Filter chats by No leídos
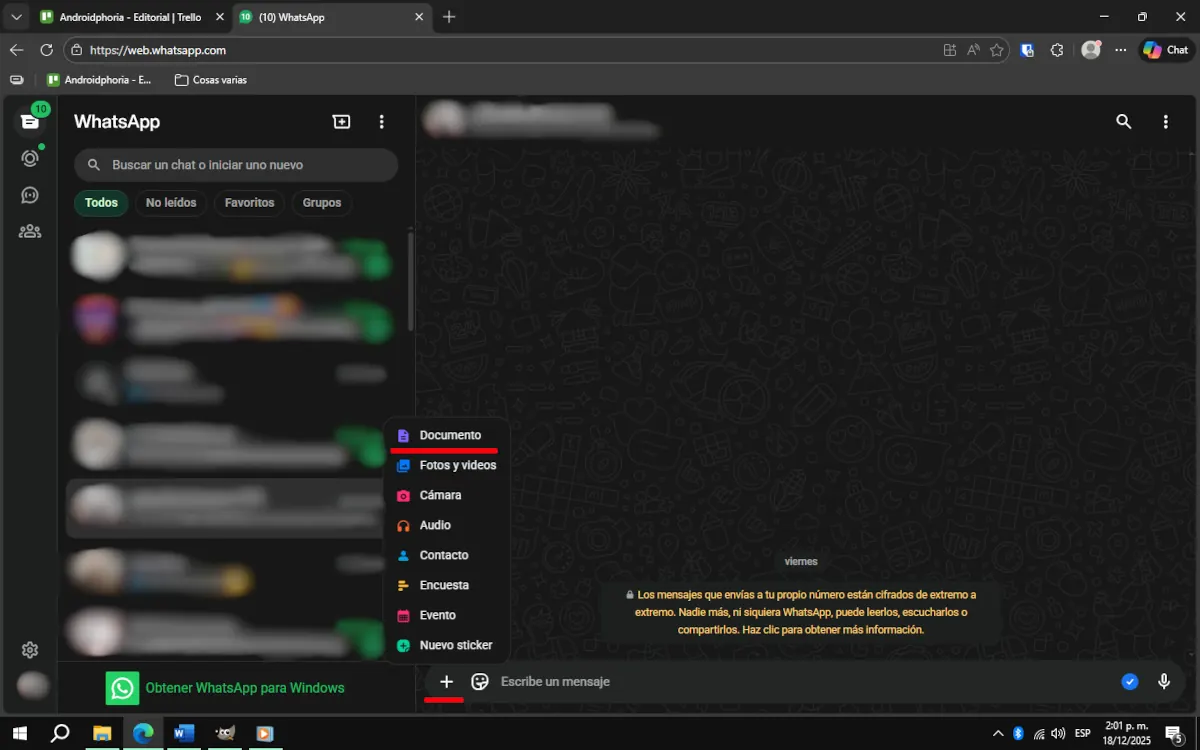 point(170,202)
